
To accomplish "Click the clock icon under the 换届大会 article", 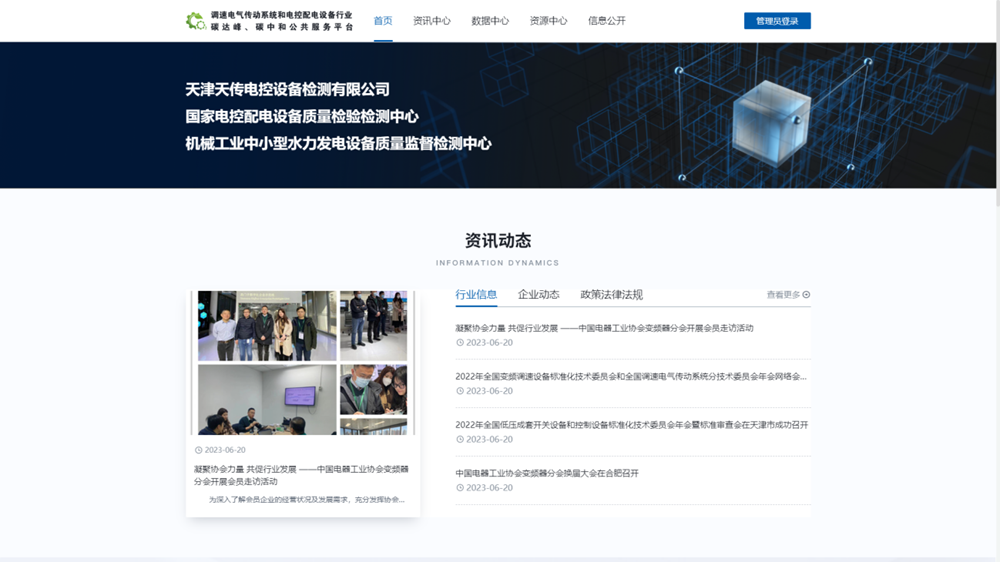I will coord(460,488).
